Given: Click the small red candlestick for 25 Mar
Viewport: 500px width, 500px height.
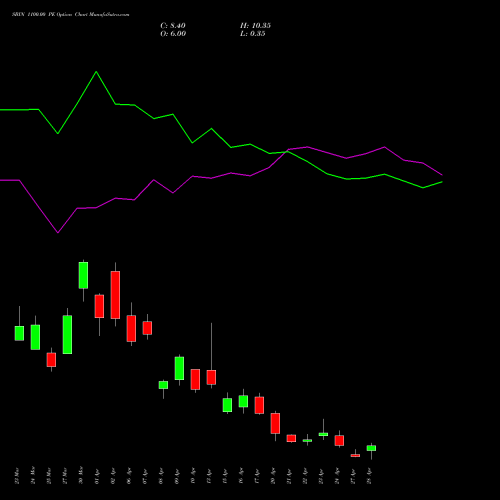Looking at the screenshot, I should (51, 360).
